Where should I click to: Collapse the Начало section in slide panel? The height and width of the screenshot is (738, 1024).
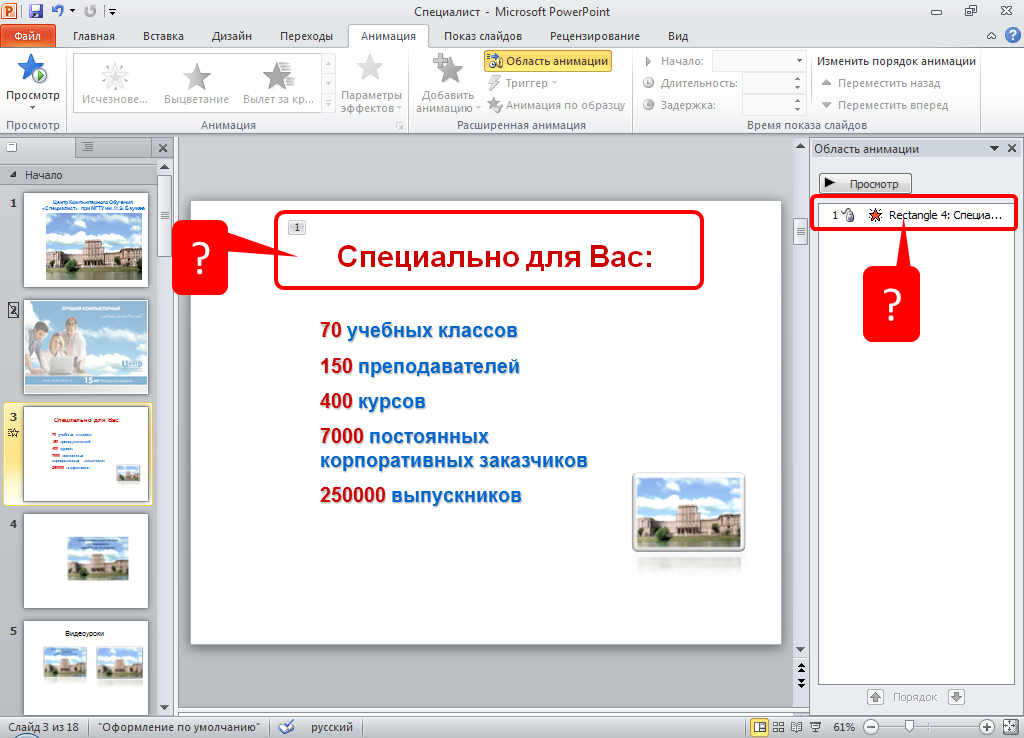click(14, 175)
